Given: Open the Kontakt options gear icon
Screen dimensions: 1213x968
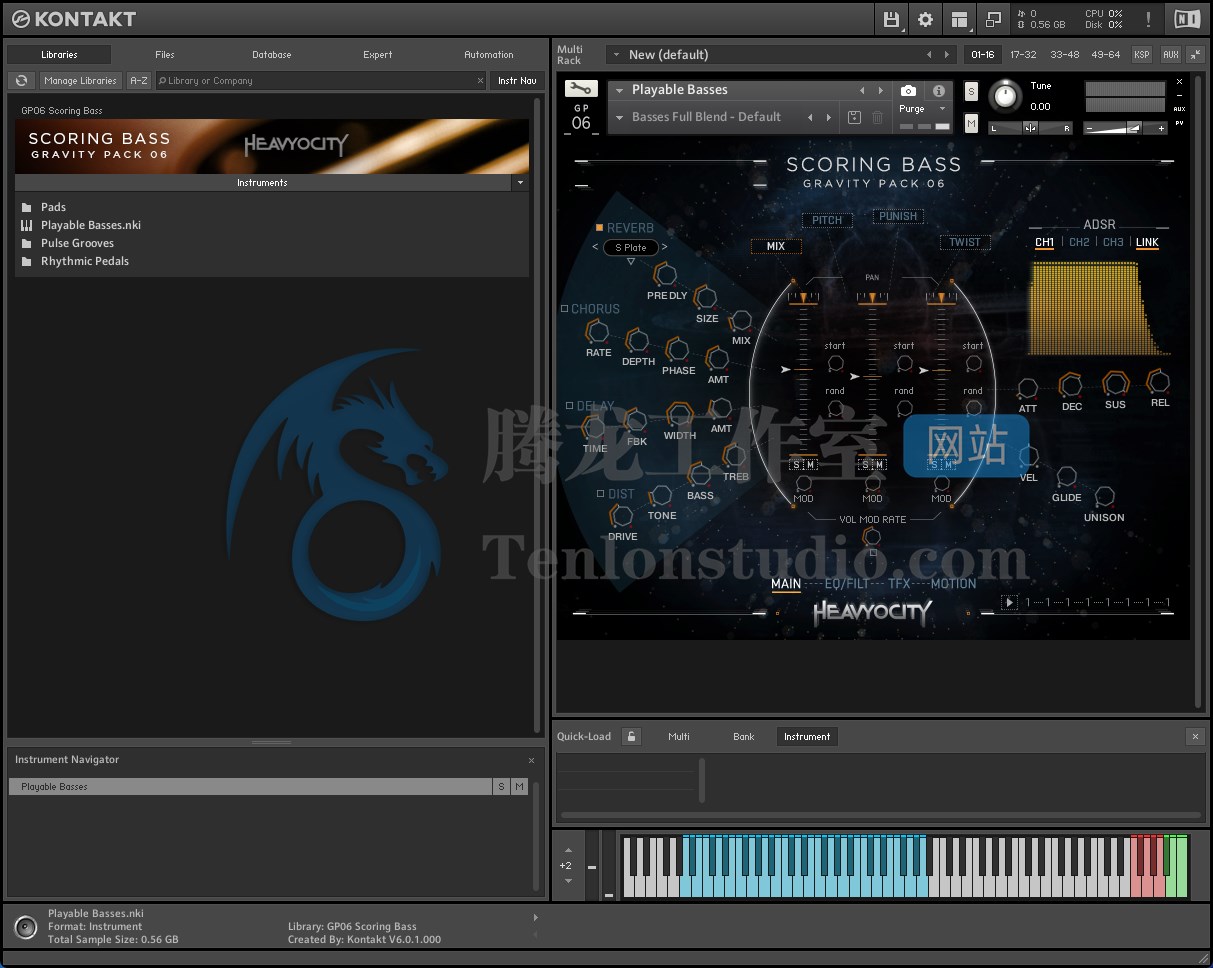Looking at the screenshot, I should pyautogui.click(x=926, y=19).
